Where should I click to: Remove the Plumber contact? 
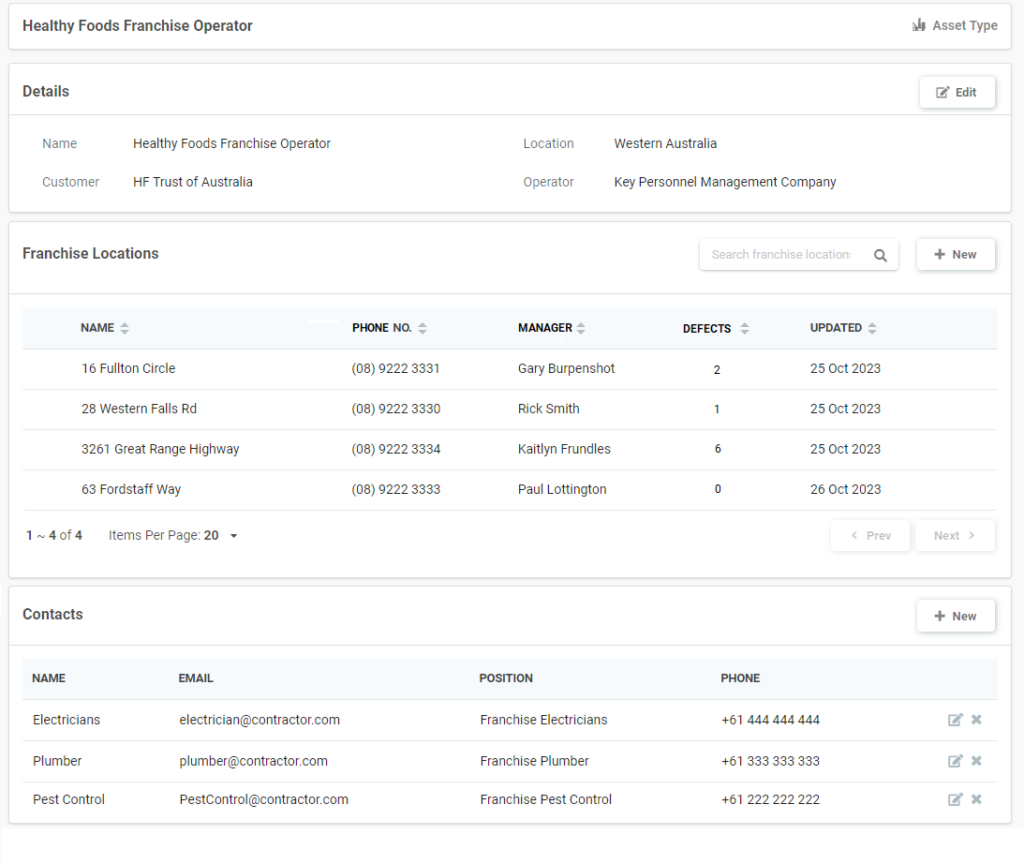click(x=976, y=761)
